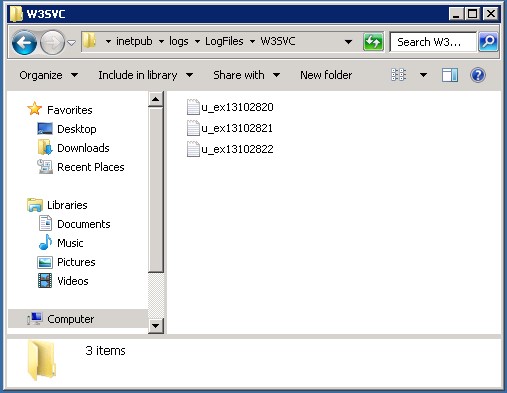Click the Favorites star icon
507x393 pixels.
click(x=35, y=109)
